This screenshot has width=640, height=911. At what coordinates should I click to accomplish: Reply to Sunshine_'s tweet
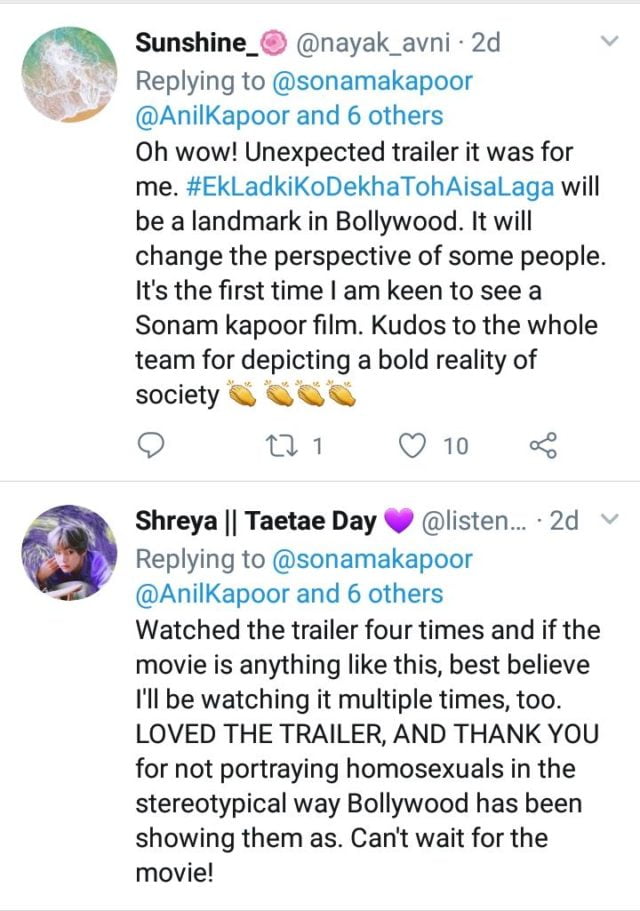click(149, 446)
